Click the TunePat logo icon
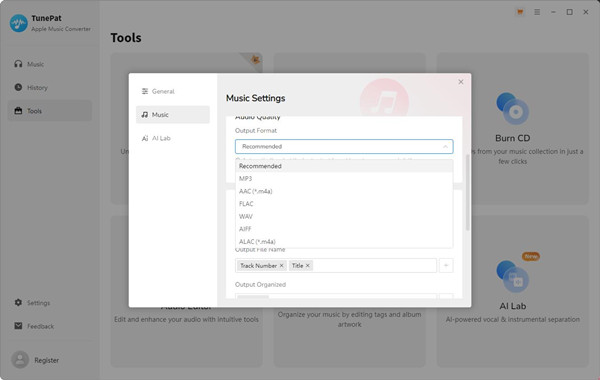This screenshot has width=600, height=380. (x=18, y=23)
